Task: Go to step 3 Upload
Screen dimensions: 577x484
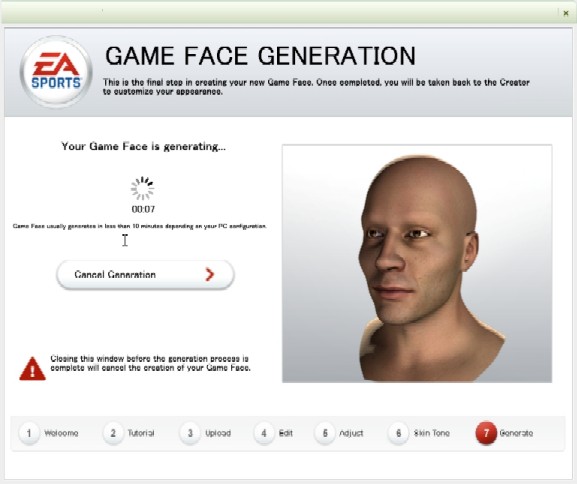Action: coord(205,433)
